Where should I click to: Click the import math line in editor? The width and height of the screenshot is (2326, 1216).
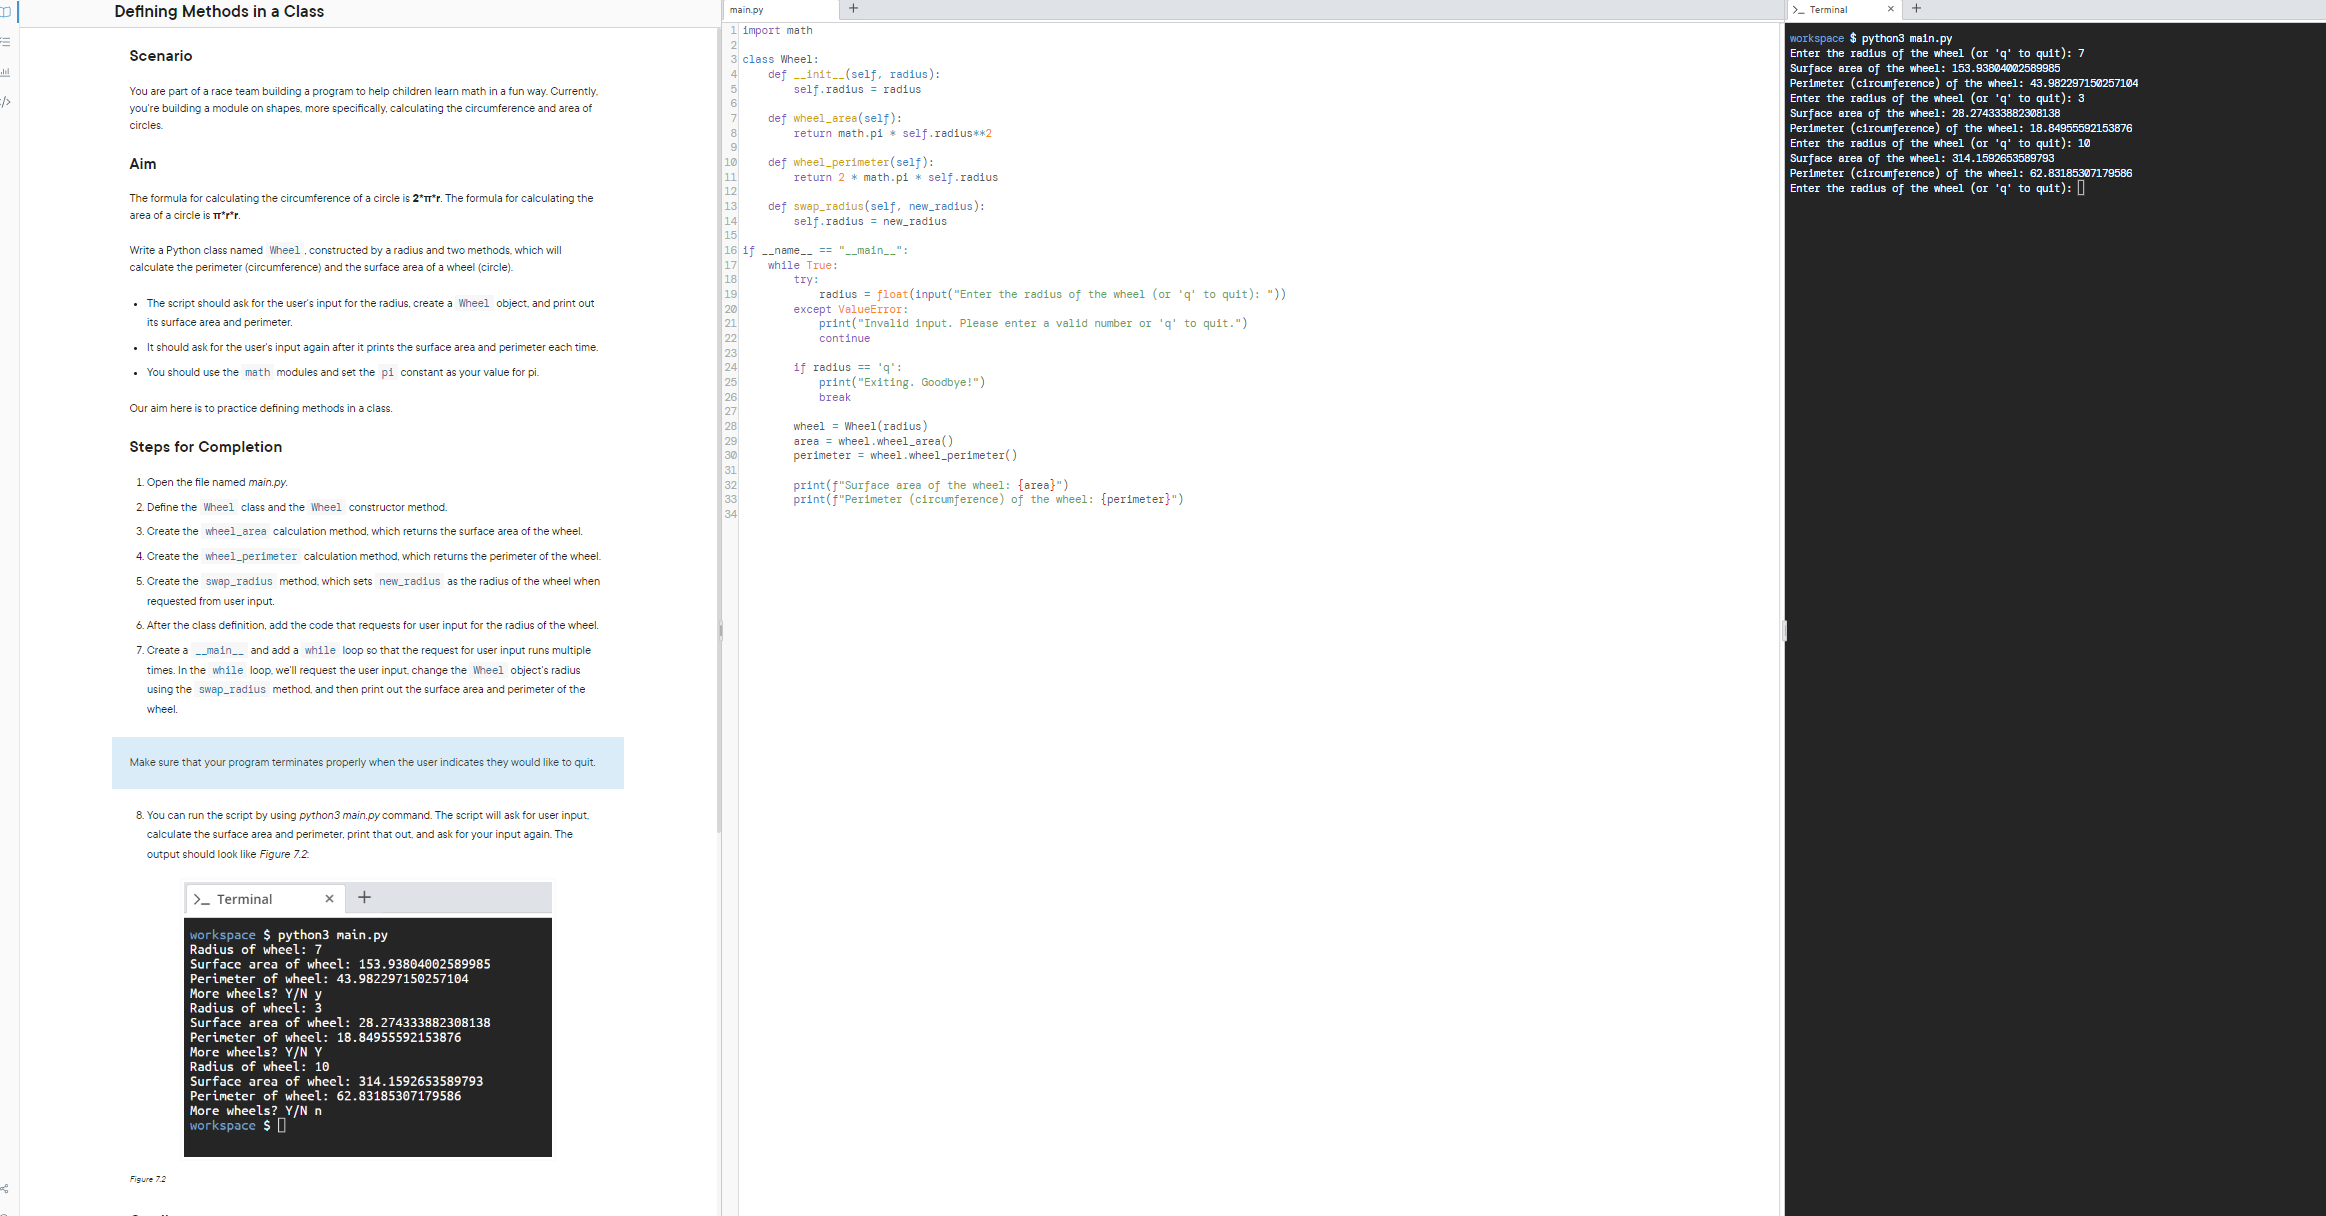[777, 31]
